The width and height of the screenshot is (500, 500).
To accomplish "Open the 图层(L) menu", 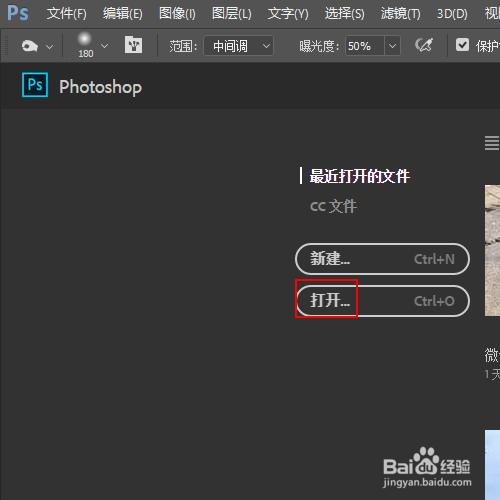I will tap(232, 14).
